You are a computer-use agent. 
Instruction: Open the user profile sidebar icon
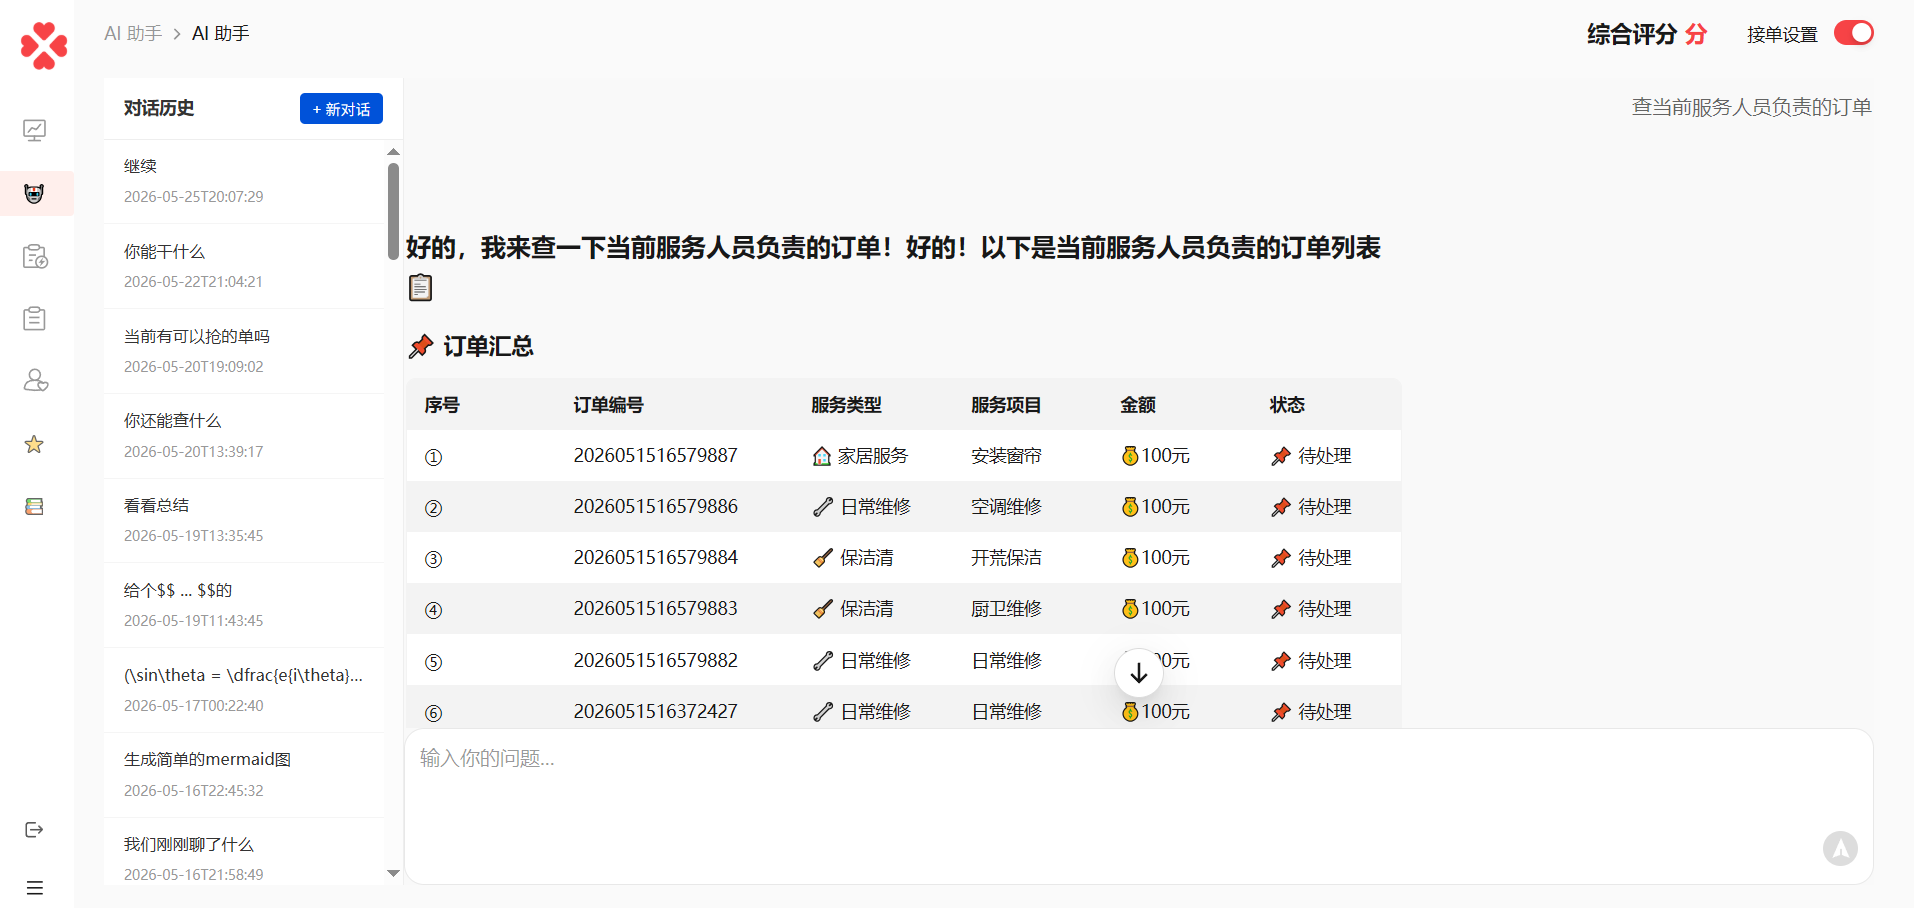tap(35, 380)
